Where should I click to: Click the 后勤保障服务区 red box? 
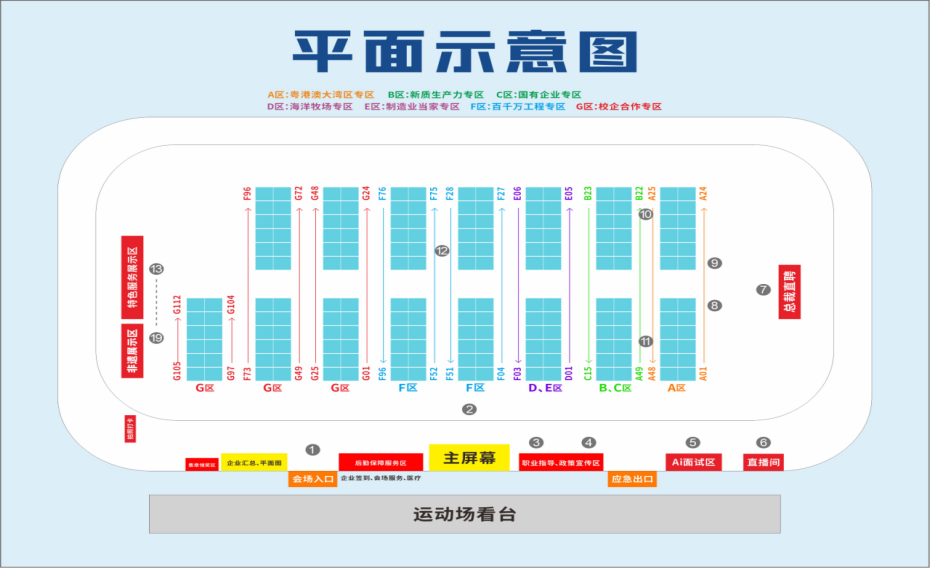pyautogui.click(x=381, y=463)
